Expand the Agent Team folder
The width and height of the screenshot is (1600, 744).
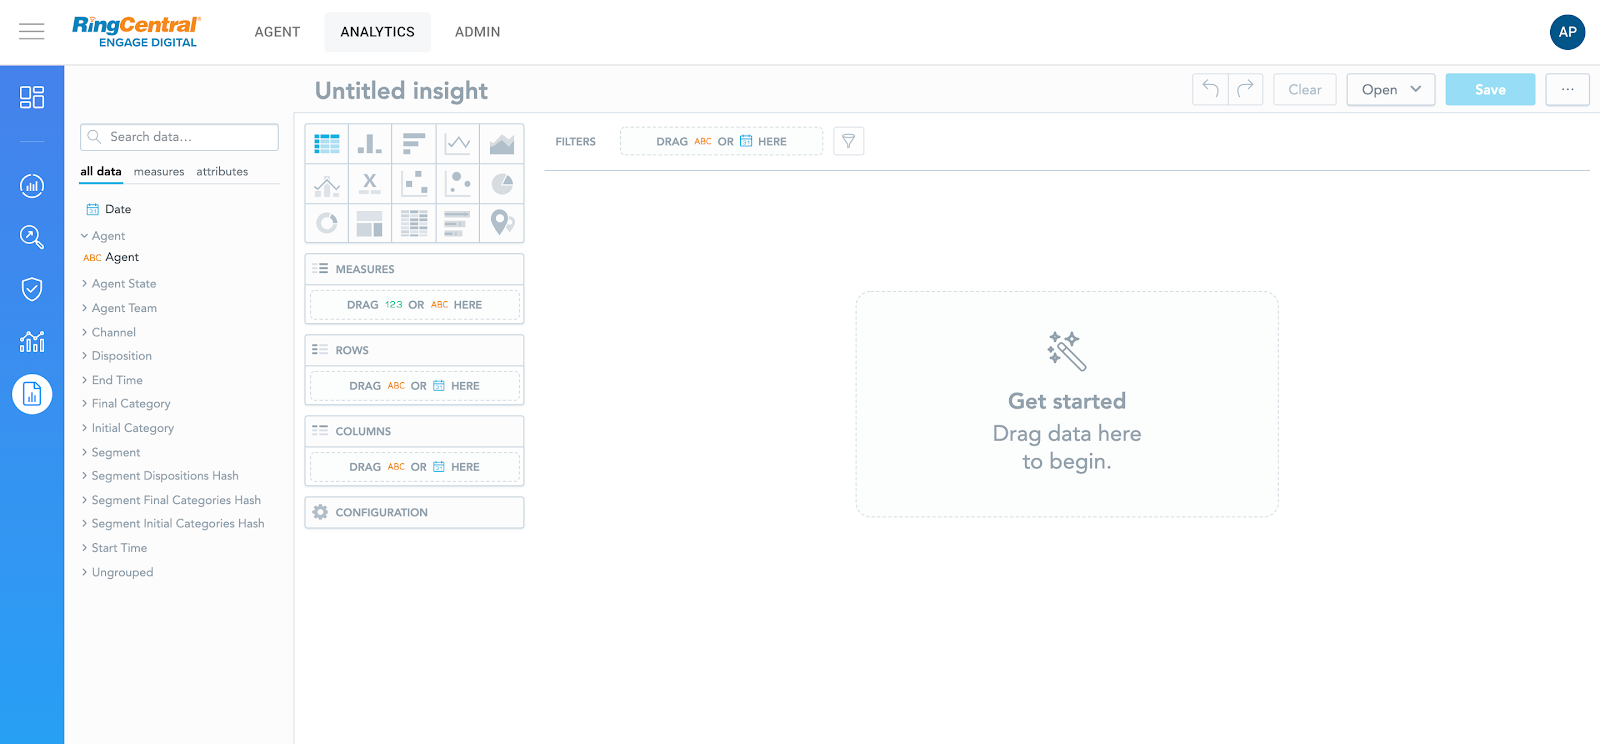(118, 308)
